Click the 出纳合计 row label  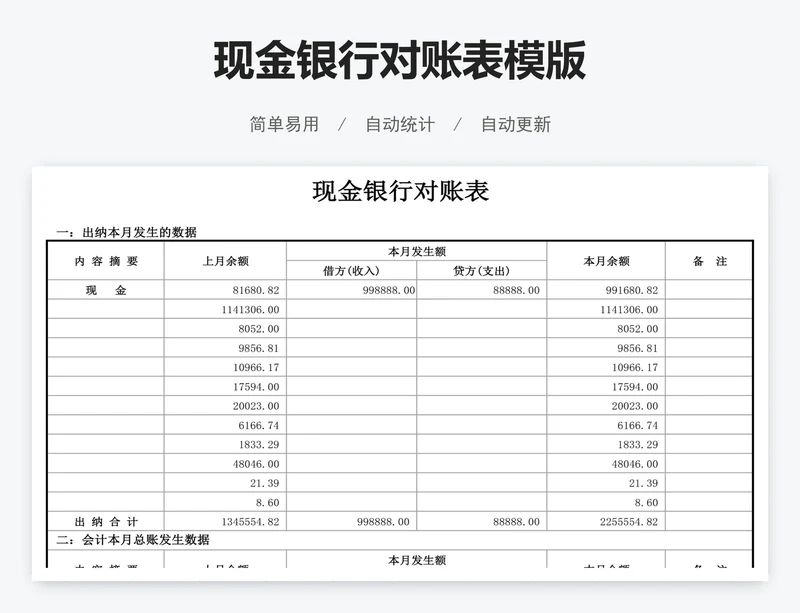tap(106, 522)
